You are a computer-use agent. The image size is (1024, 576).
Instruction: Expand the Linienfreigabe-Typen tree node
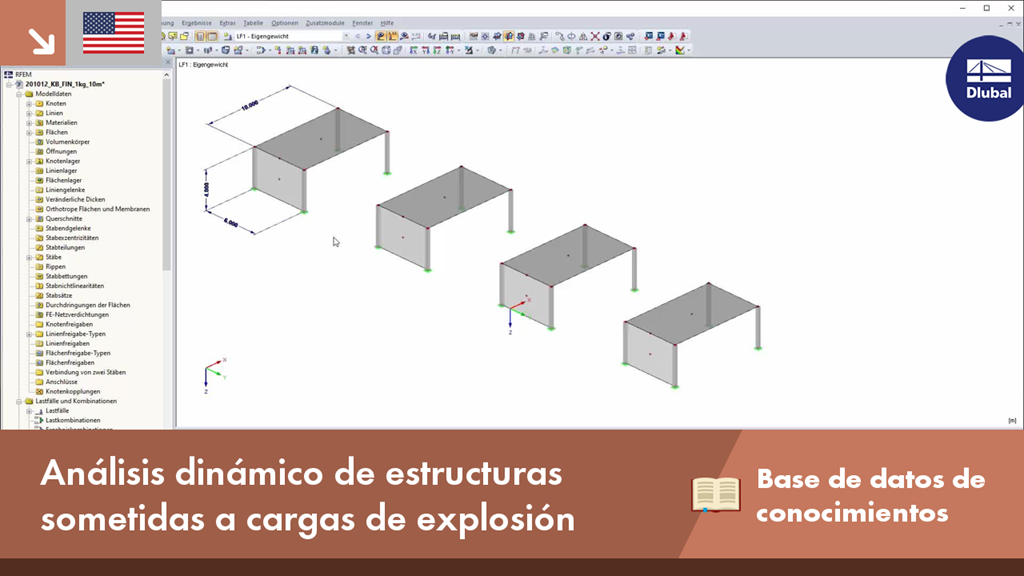(x=29, y=334)
